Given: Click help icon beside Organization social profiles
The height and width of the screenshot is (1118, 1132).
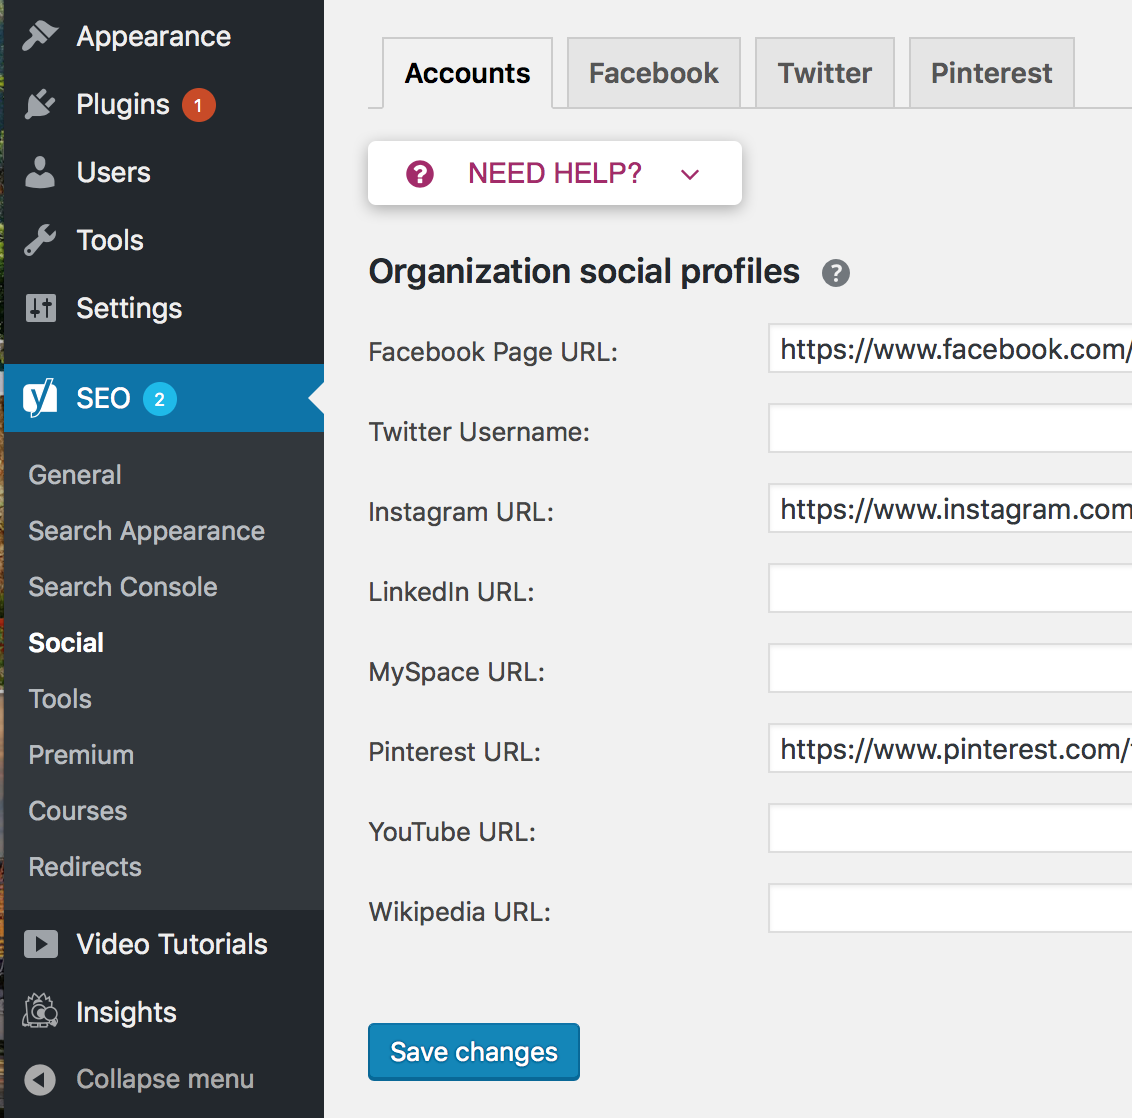Looking at the screenshot, I should click(835, 273).
